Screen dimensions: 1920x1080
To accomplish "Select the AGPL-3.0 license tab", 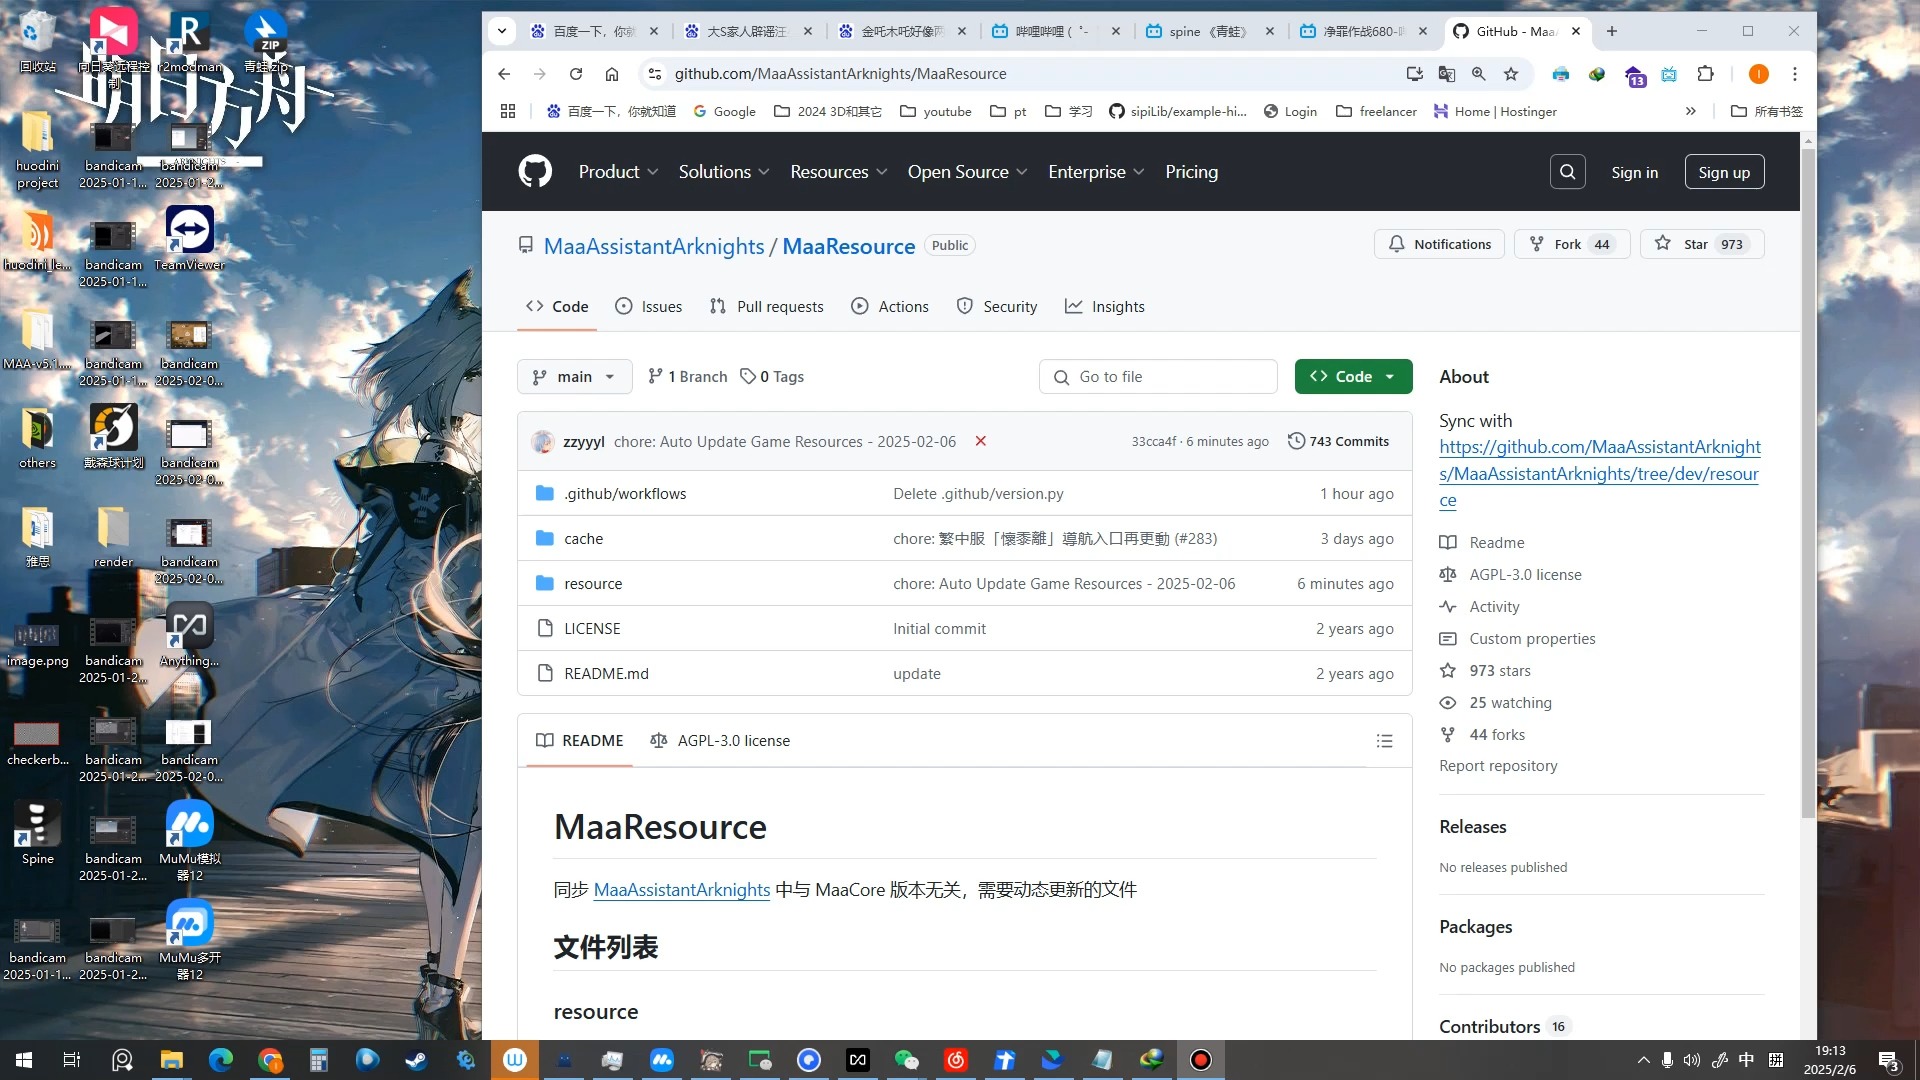I will tap(720, 741).
